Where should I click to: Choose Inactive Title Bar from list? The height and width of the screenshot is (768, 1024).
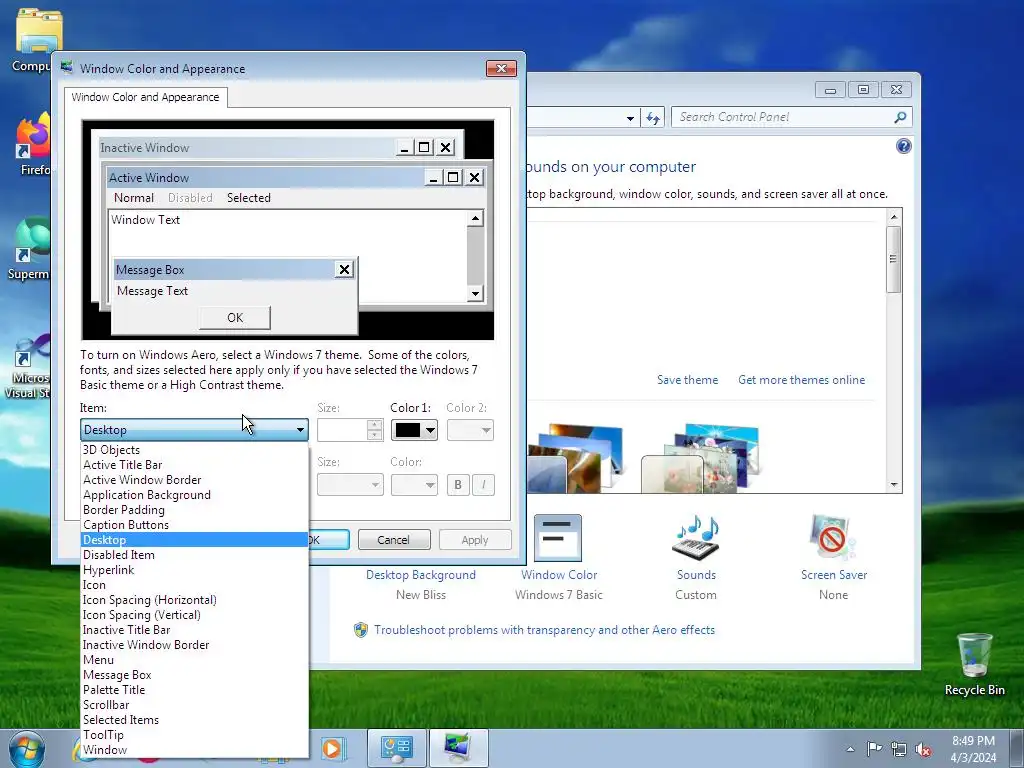point(194,630)
